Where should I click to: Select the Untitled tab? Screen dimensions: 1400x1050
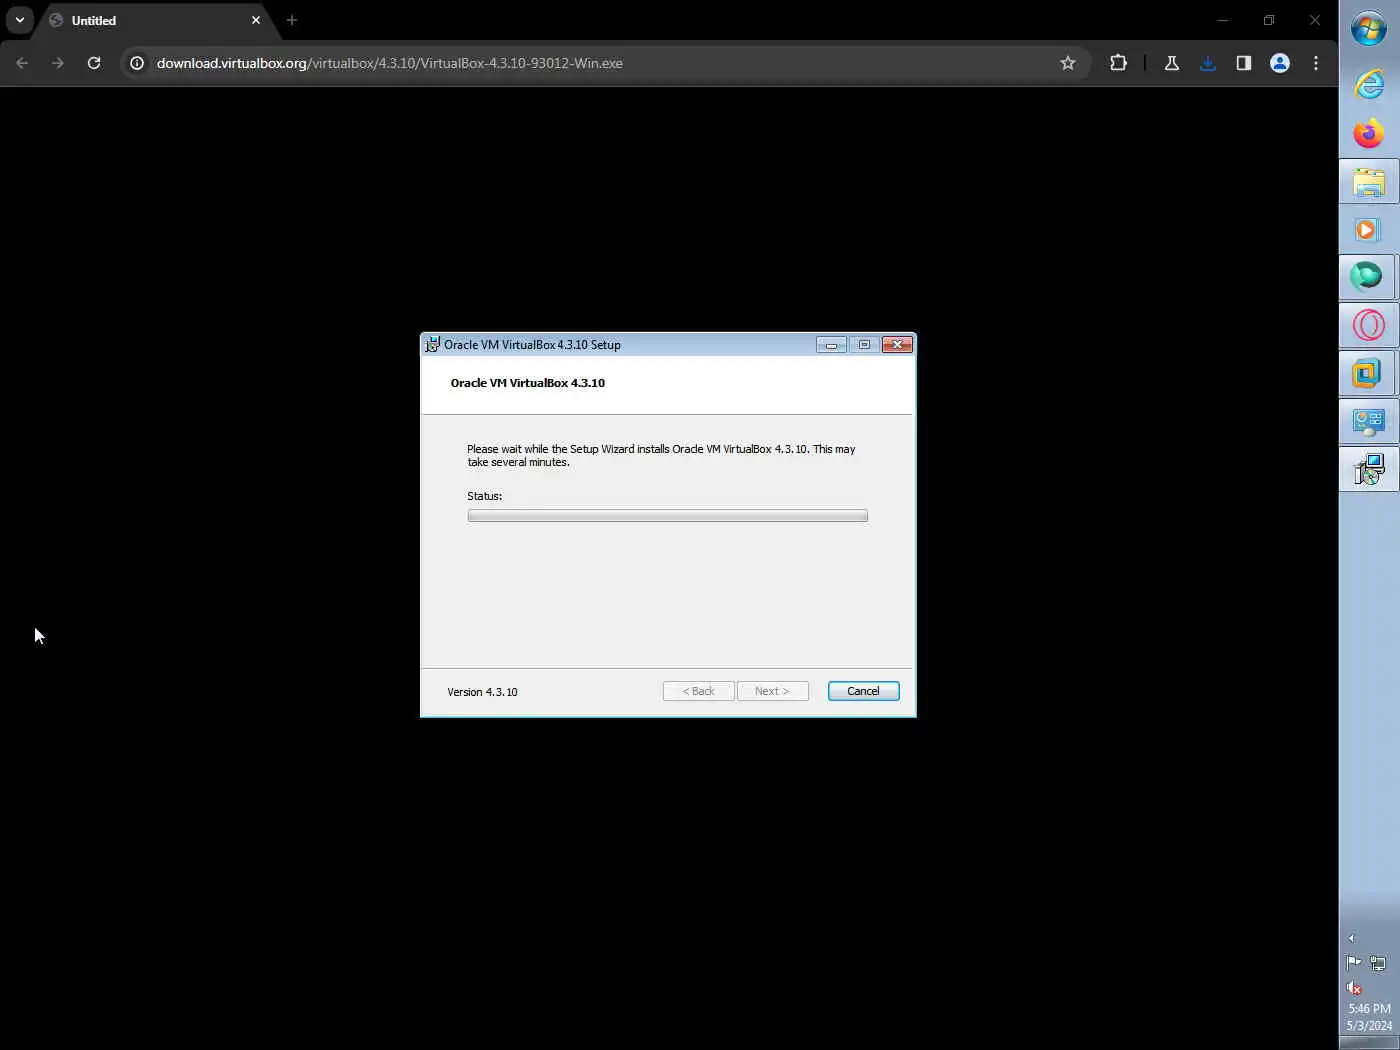[x=153, y=20]
